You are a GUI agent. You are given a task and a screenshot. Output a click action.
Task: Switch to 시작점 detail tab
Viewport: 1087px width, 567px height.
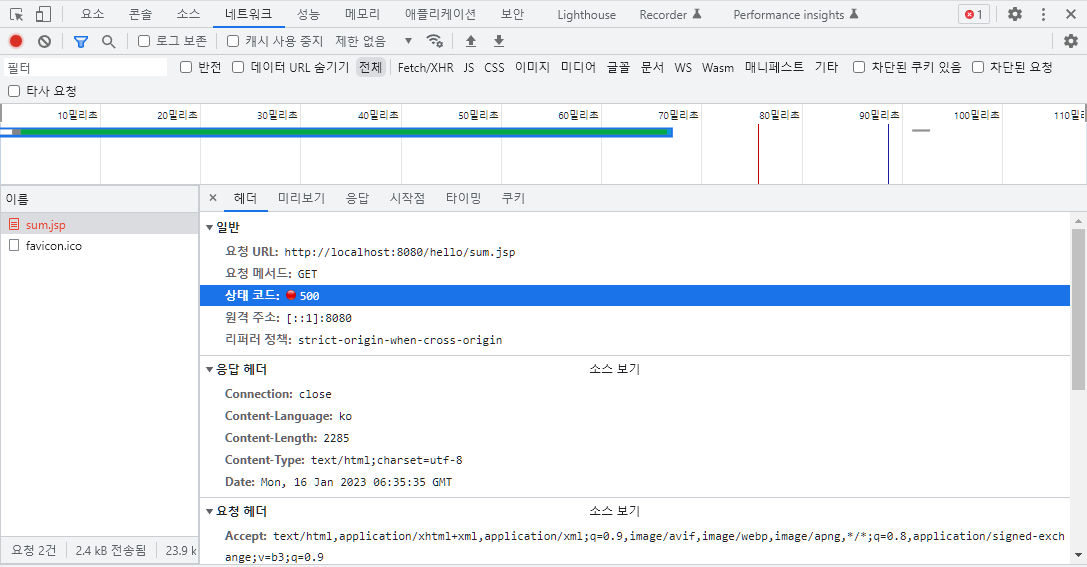point(408,198)
